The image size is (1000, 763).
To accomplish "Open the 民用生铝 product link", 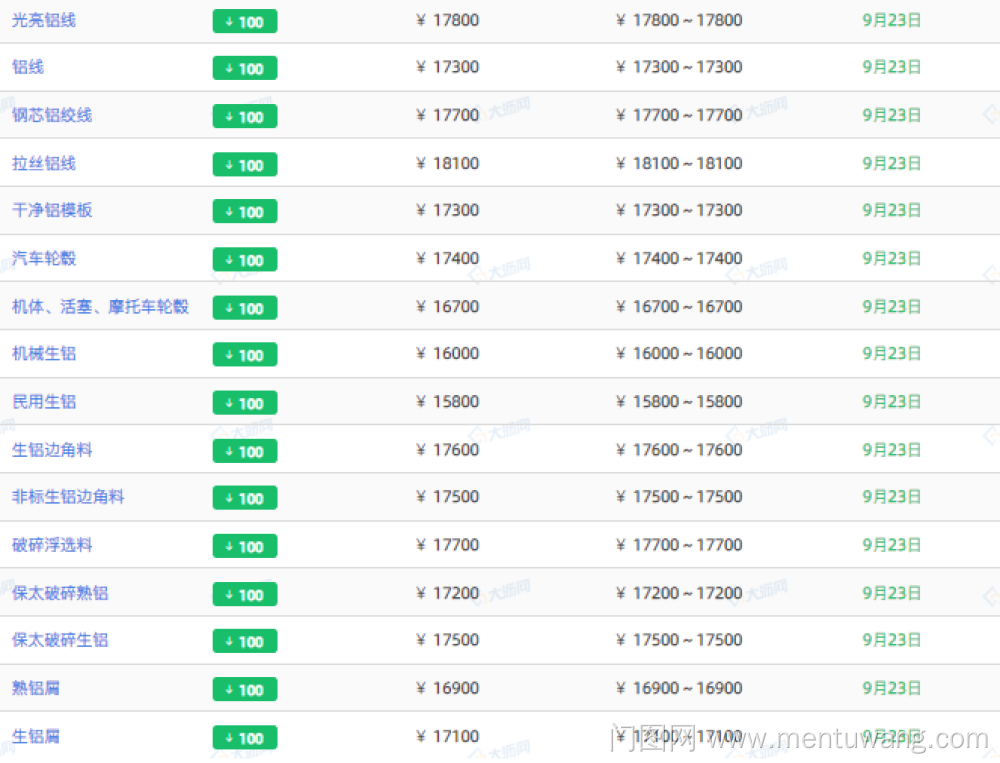I will 44,401.
